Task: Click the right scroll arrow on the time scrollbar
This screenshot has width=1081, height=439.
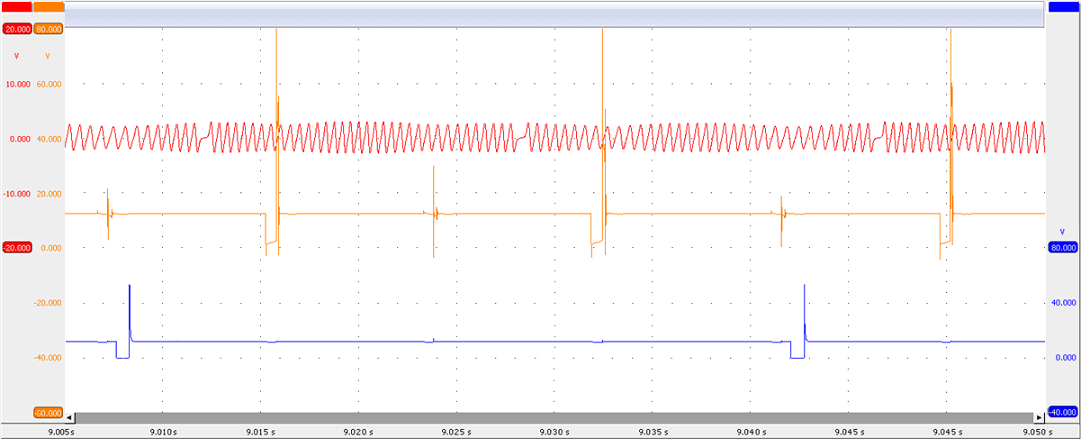Action: coord(1039,417)
